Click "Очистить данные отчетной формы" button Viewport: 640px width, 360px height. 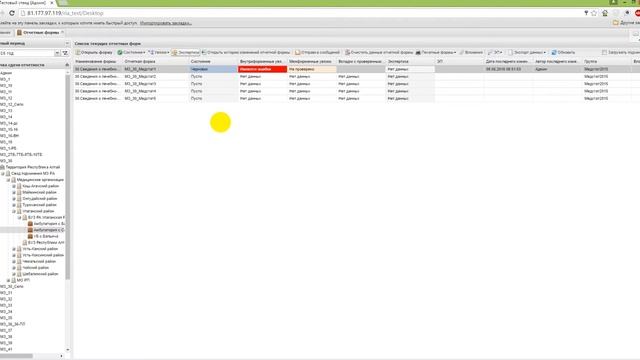(x=379, y=52)
